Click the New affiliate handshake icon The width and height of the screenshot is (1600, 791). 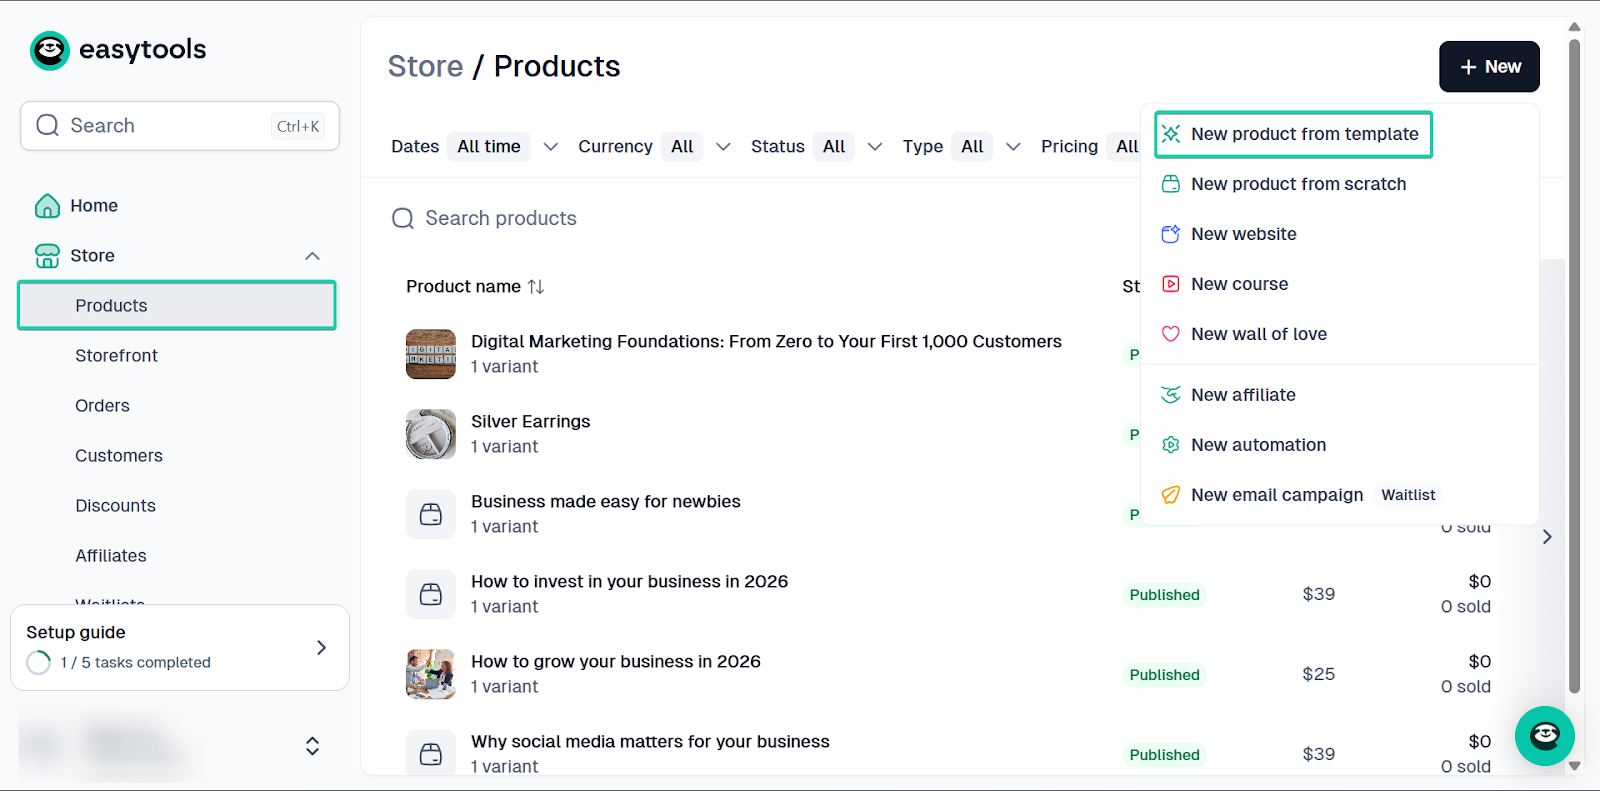click(1170, 395)
